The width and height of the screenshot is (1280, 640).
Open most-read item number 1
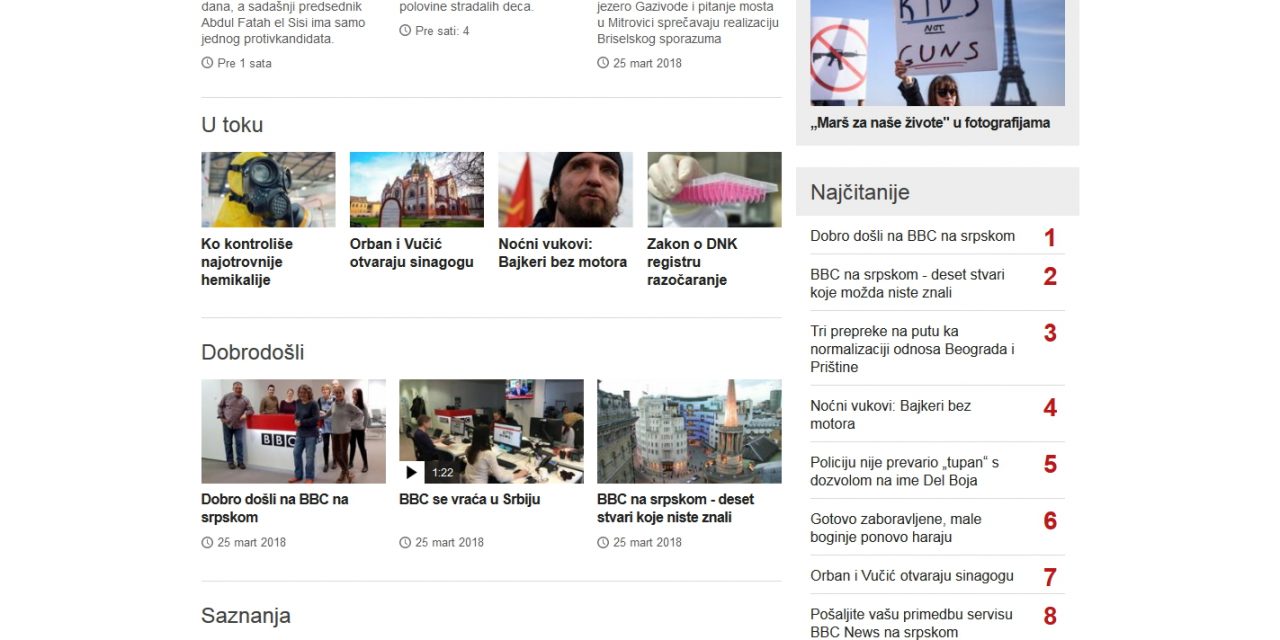(x=912, y=236)
